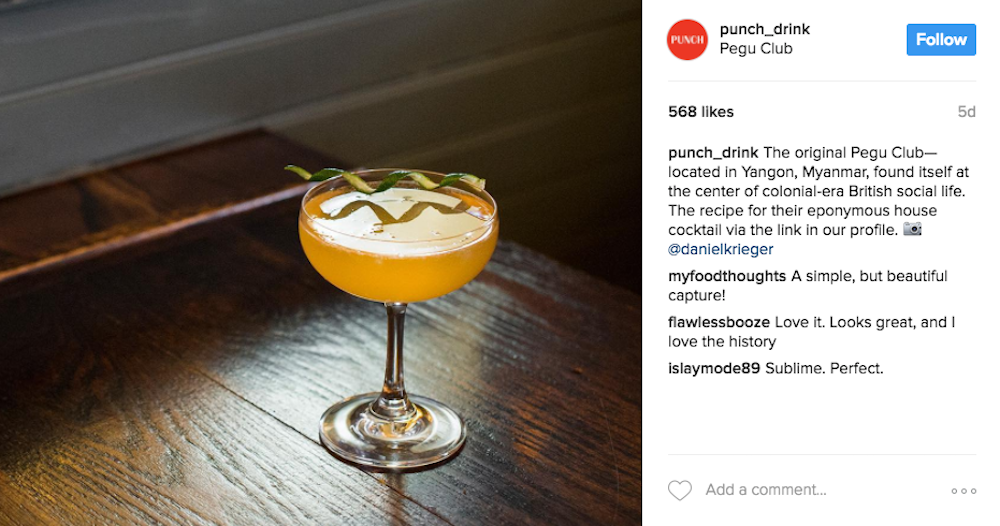Click the cocktail glass photo
Screen dimensions: 1000x526
321,263
